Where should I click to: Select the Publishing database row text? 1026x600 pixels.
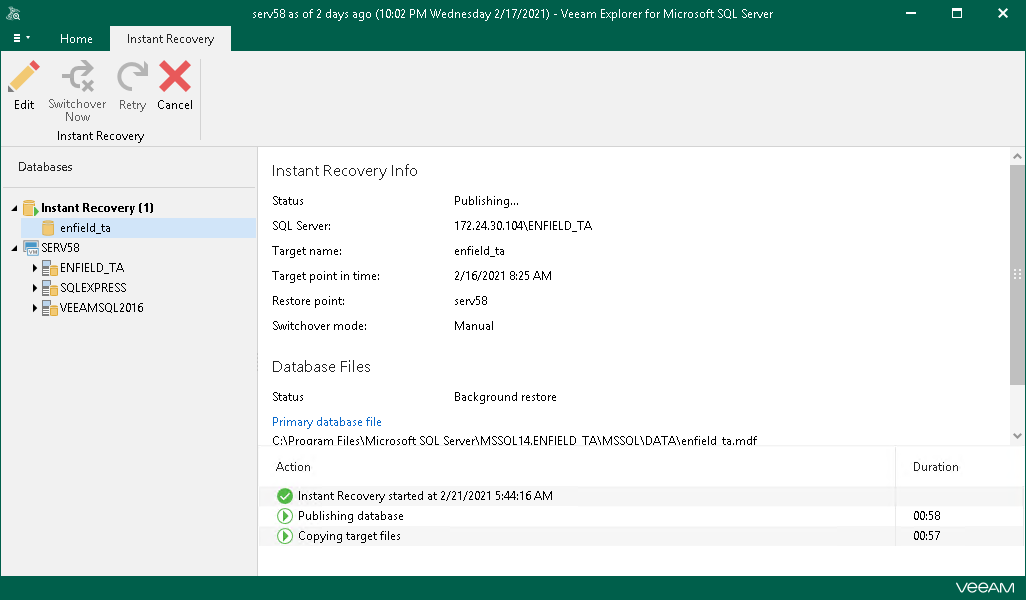tap(351, 516)
